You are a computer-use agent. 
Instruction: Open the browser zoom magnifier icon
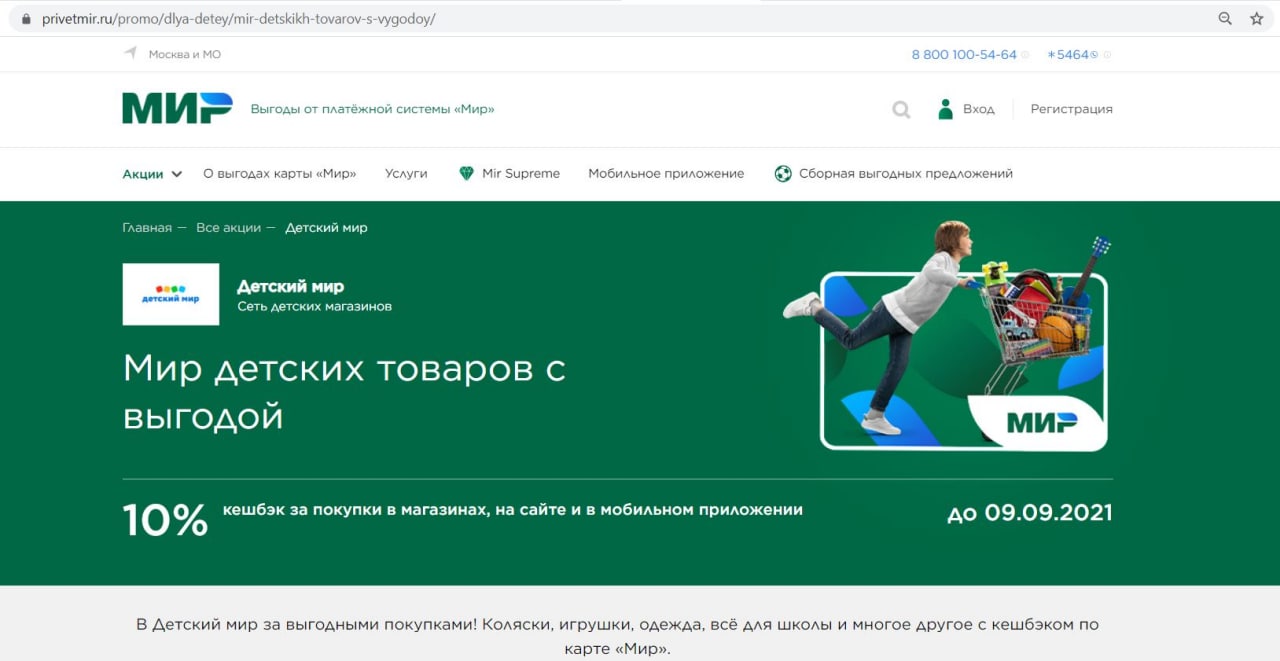(x=1225, y=19)
